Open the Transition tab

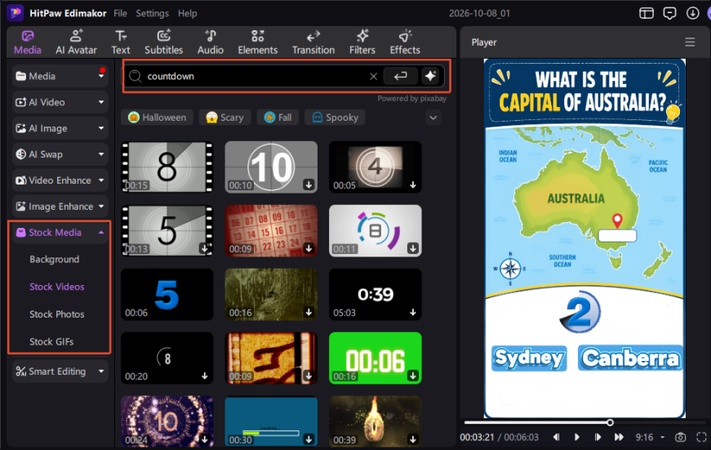click(x=313, y=42)
